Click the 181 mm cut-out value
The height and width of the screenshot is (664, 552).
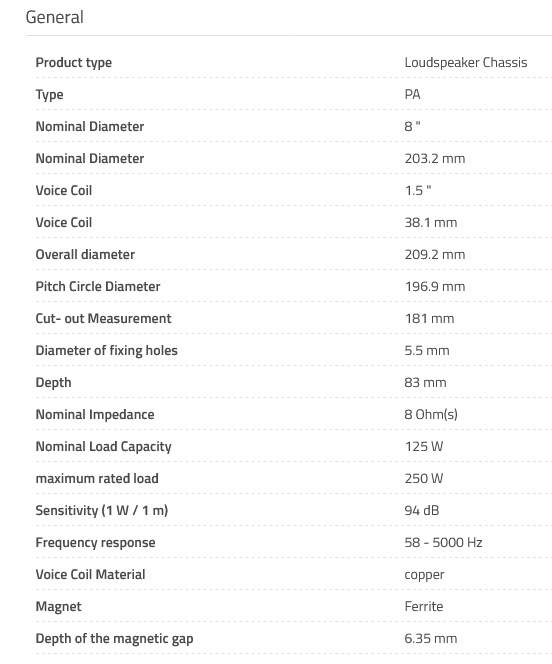(x=429, y=318)
